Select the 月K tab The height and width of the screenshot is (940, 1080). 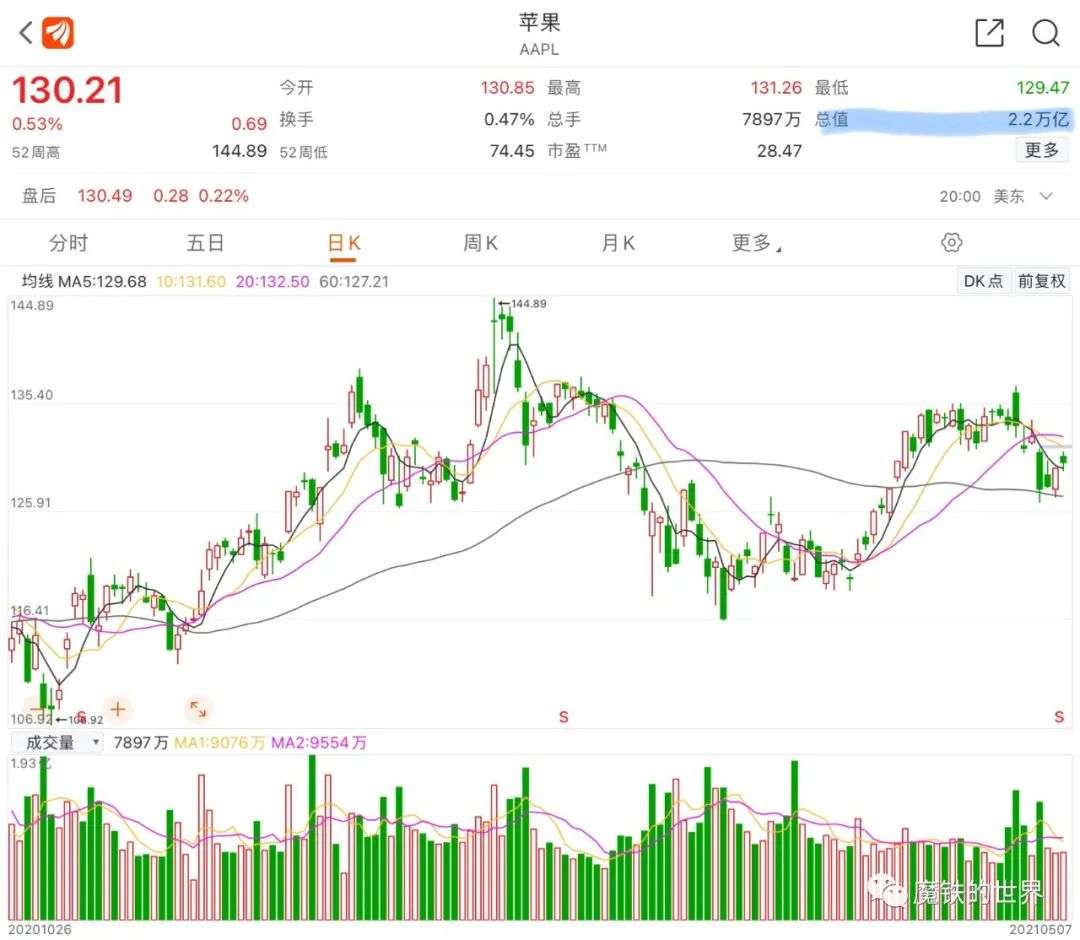click(618, 243)
